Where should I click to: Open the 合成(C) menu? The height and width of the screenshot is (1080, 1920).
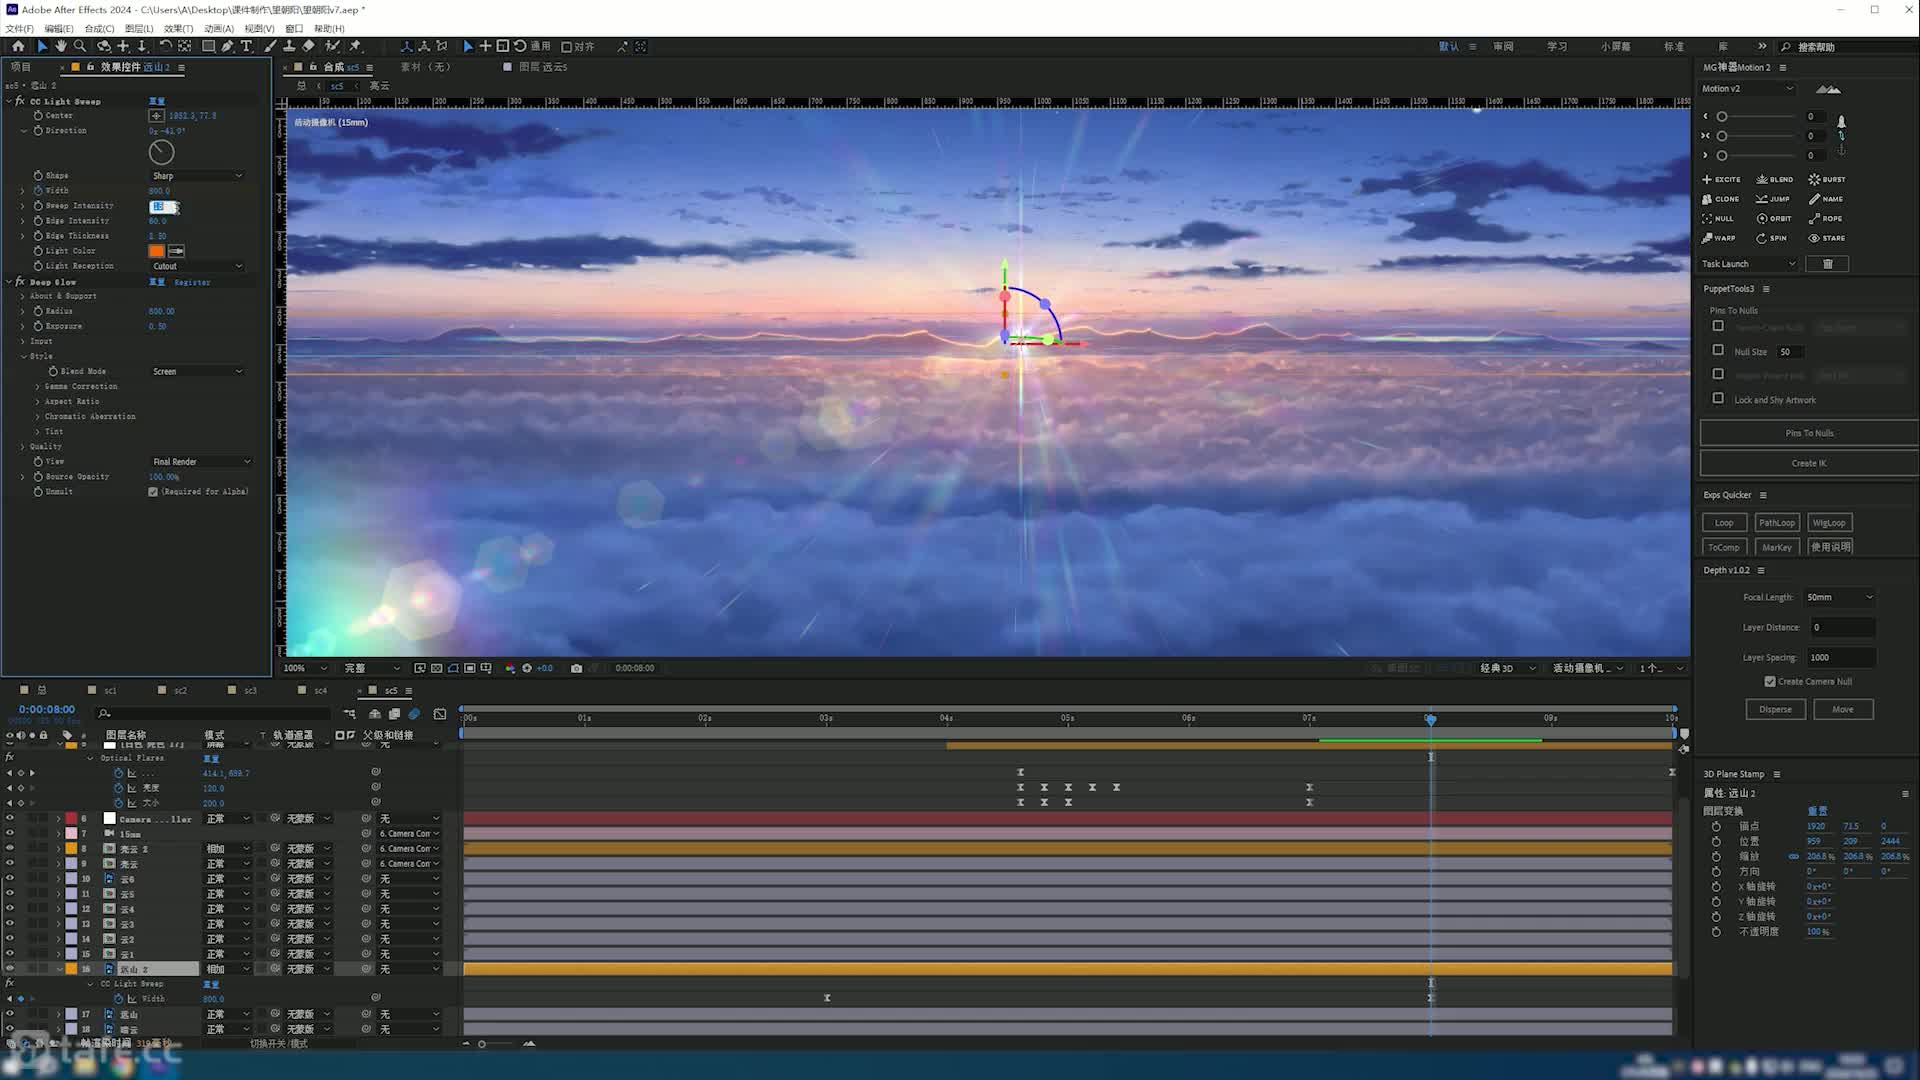(99, 29)
